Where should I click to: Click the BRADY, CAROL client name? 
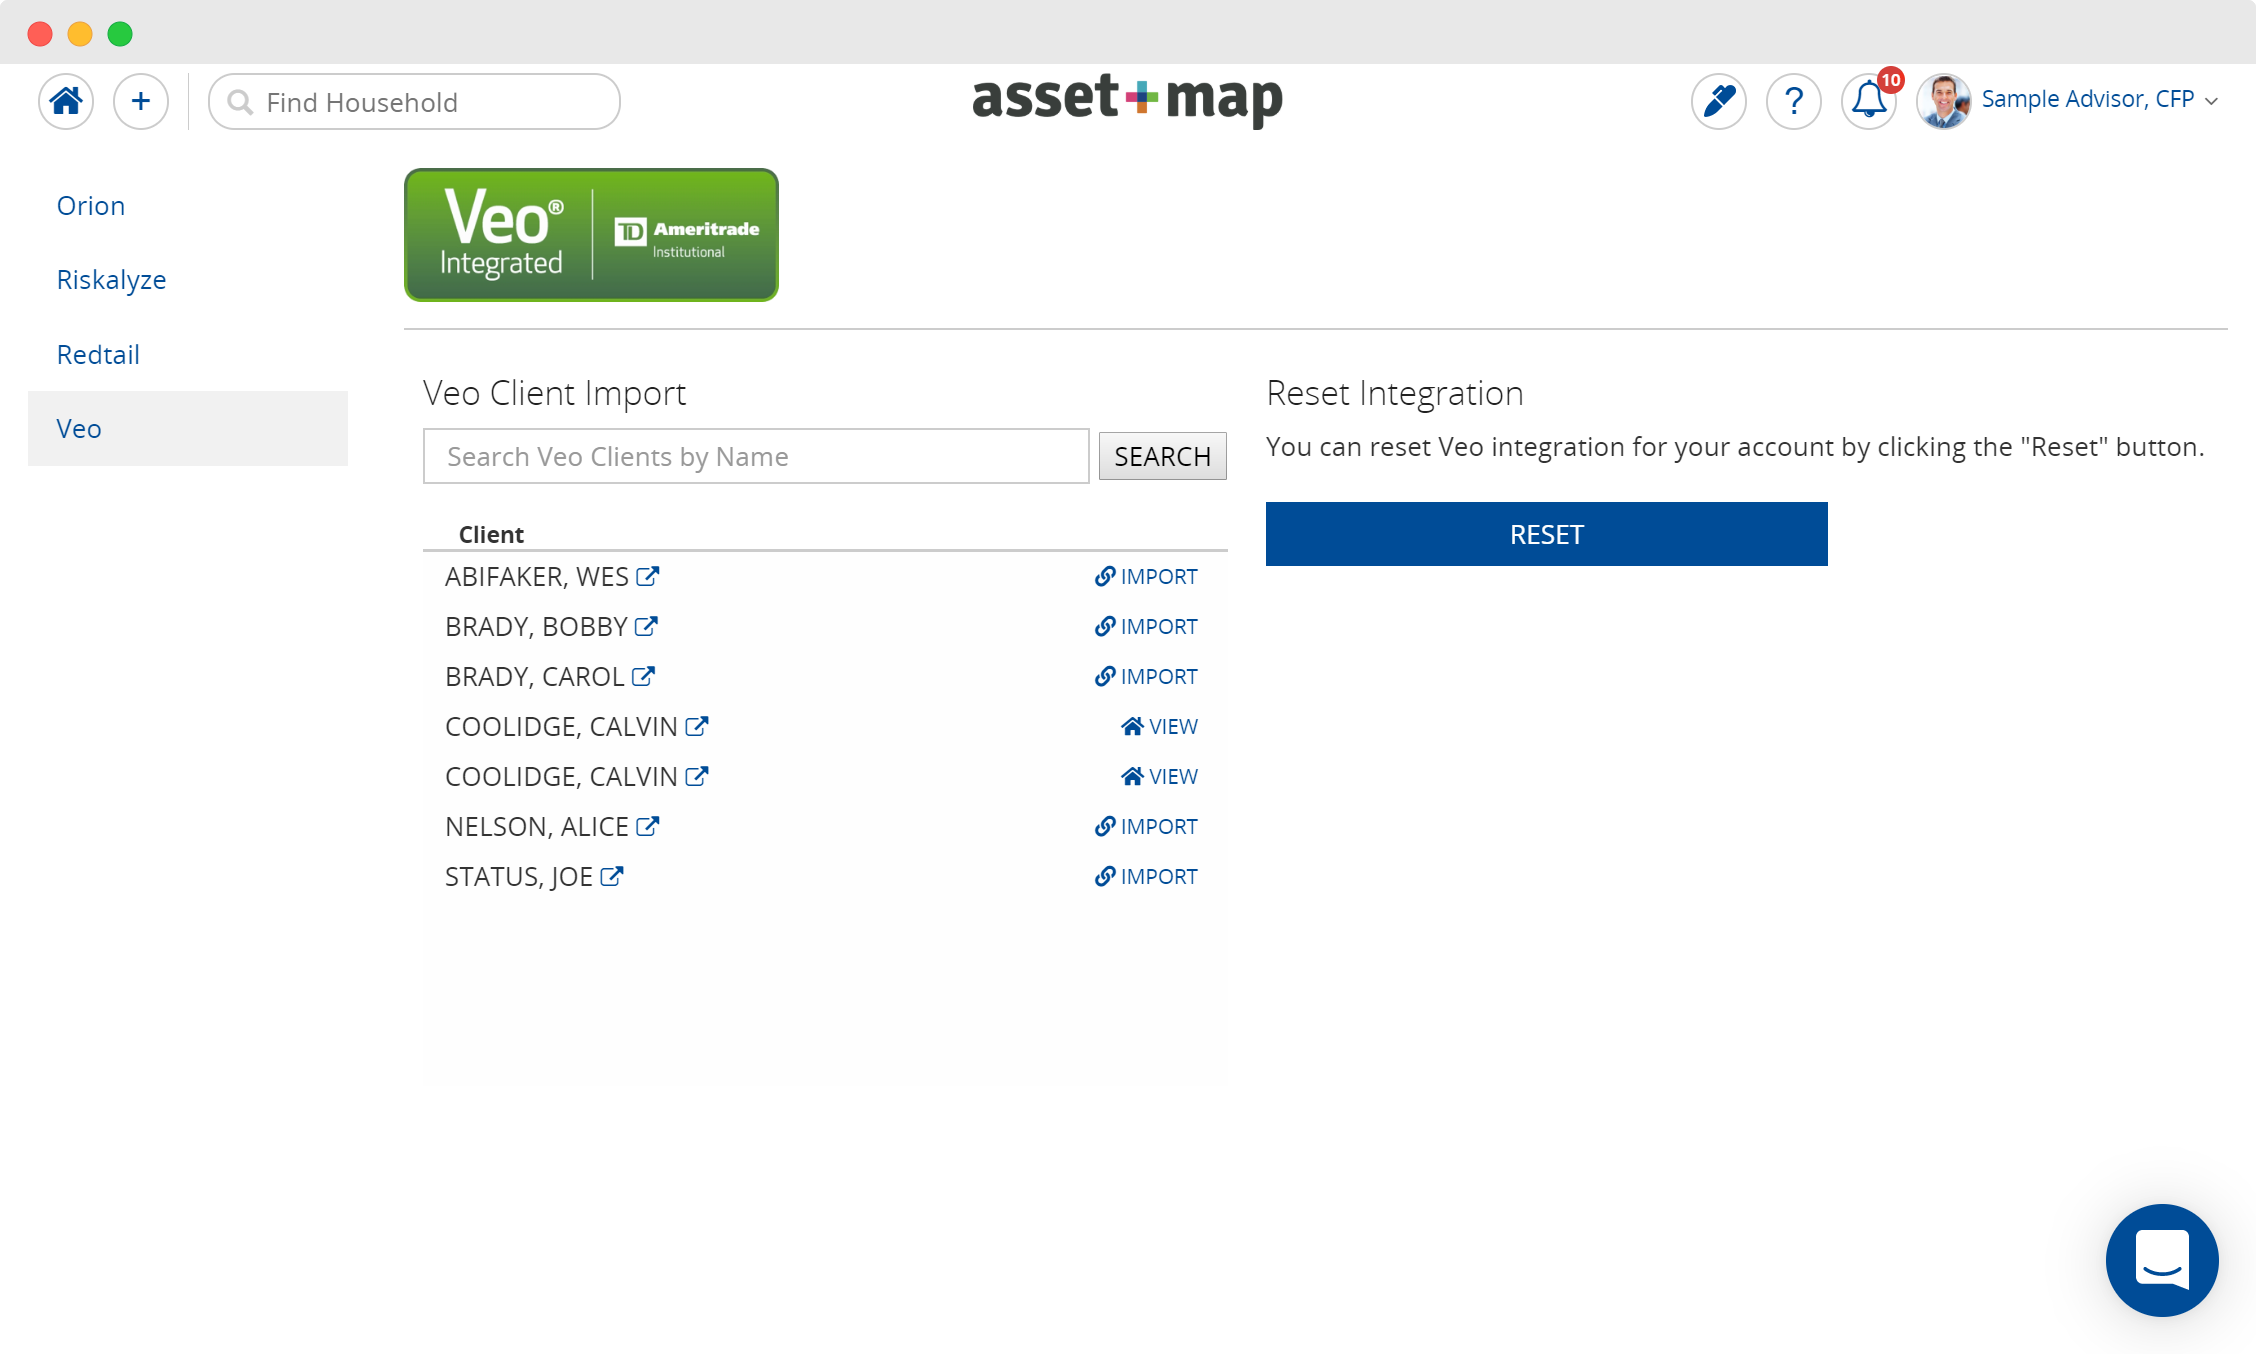click(x=535, y=676)
